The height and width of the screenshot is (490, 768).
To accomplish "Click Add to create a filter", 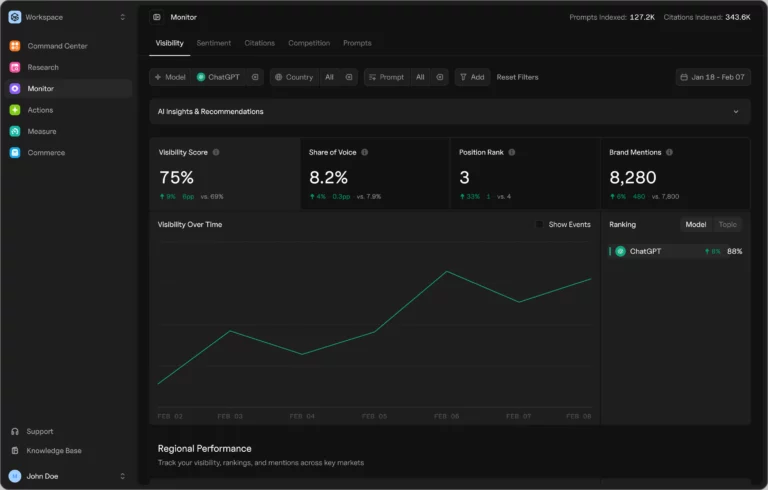I will click(471, 77).
